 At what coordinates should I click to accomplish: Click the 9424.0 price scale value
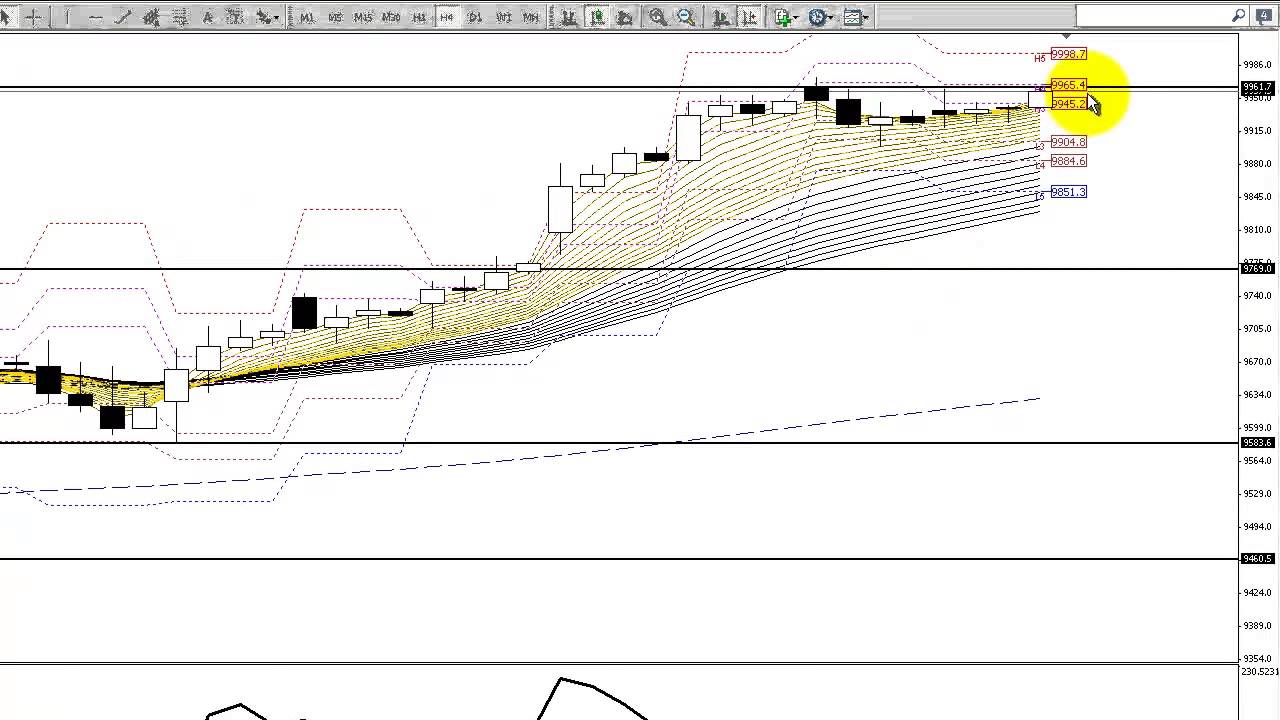1257,593
